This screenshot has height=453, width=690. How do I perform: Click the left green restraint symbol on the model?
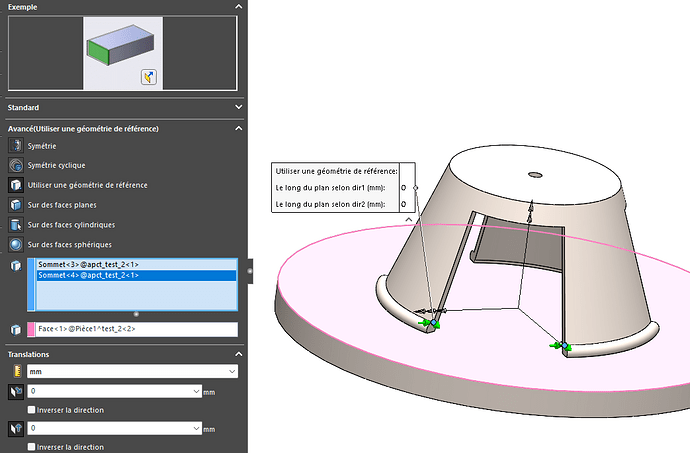tap(429, 324)
